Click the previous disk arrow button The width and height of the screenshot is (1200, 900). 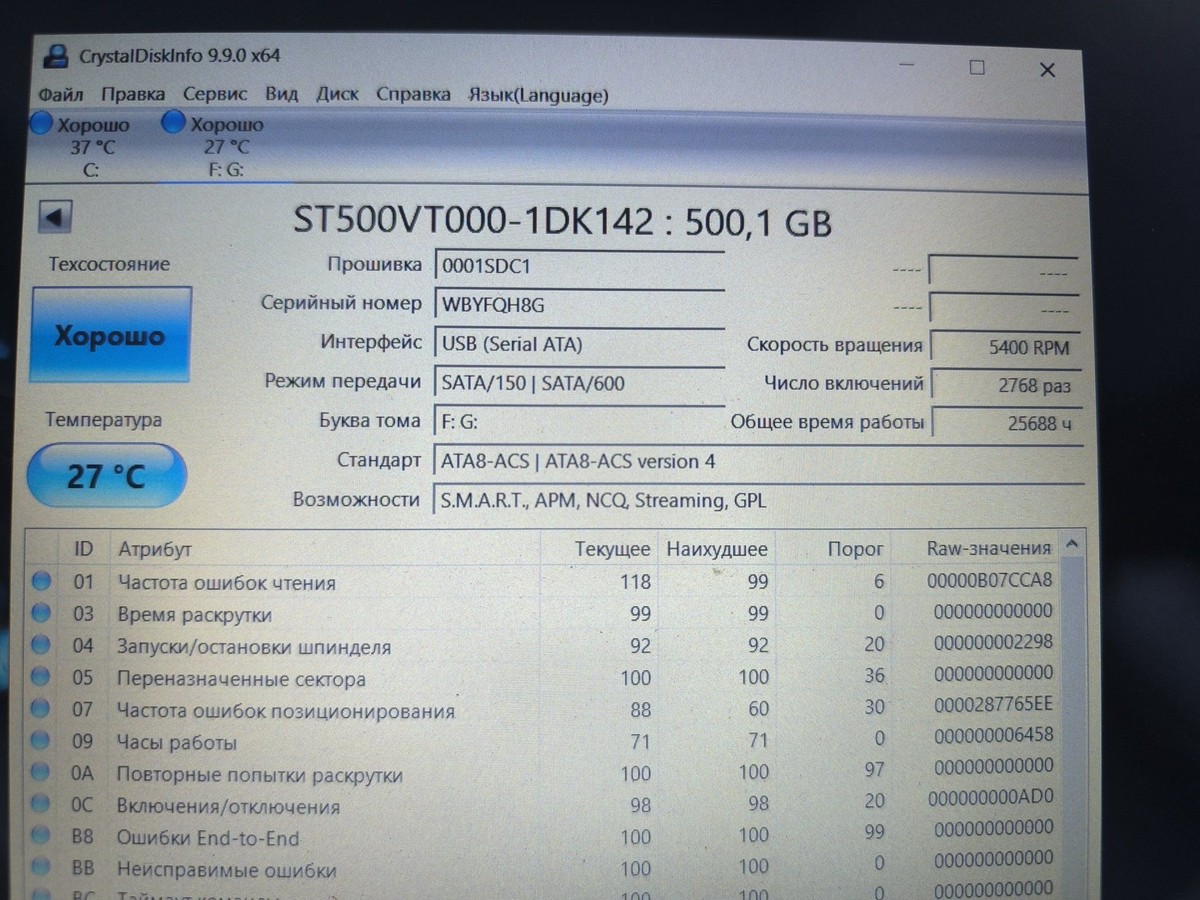click(x=55, y=216)
